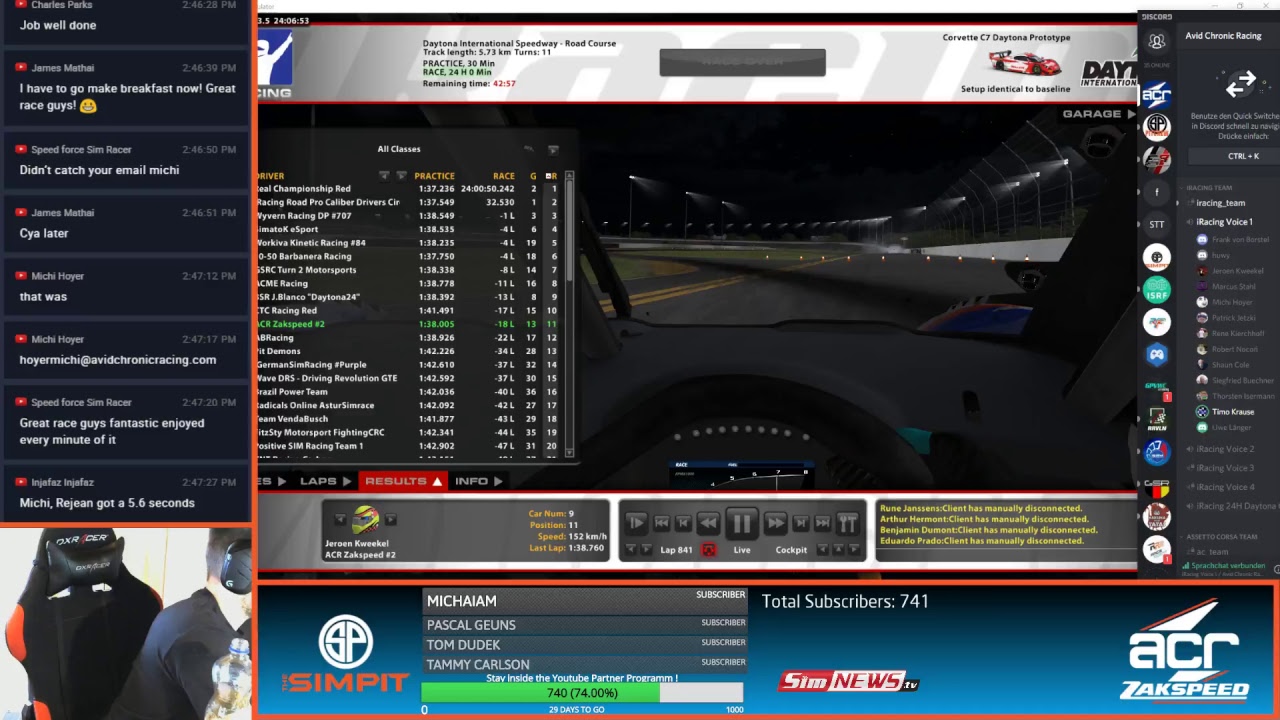Open ISRF server icon in Discord

tap(1157, 290)
